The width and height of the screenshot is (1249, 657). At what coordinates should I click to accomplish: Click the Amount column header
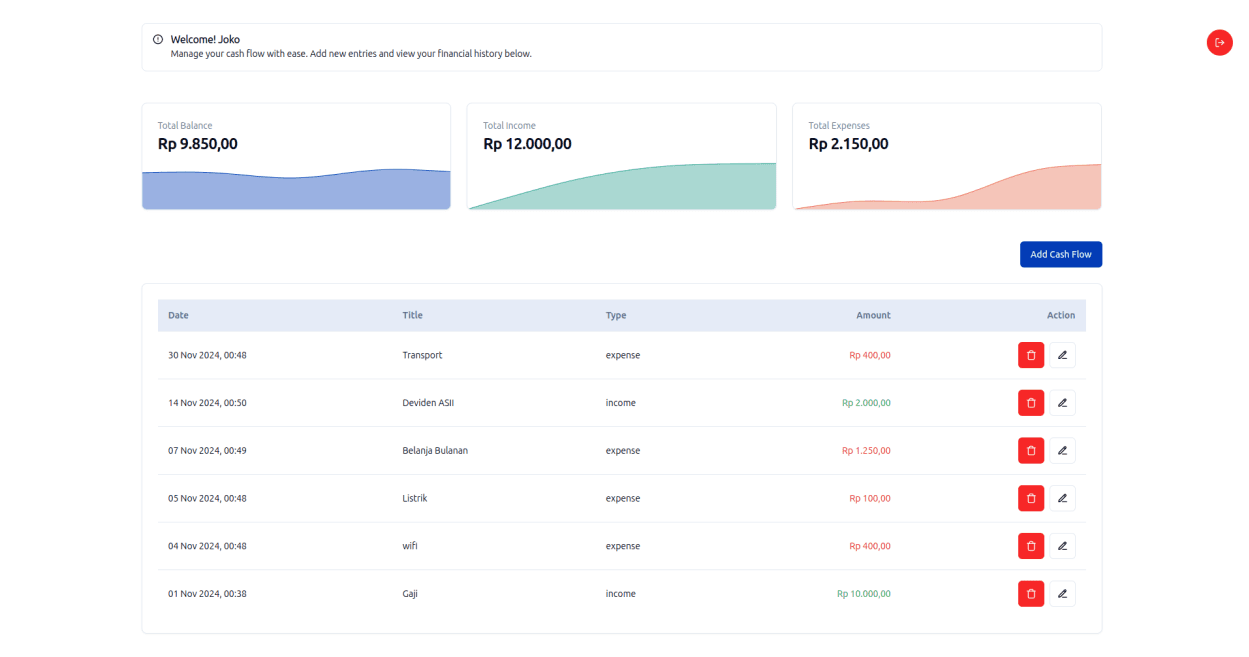(x=873, y=315)
